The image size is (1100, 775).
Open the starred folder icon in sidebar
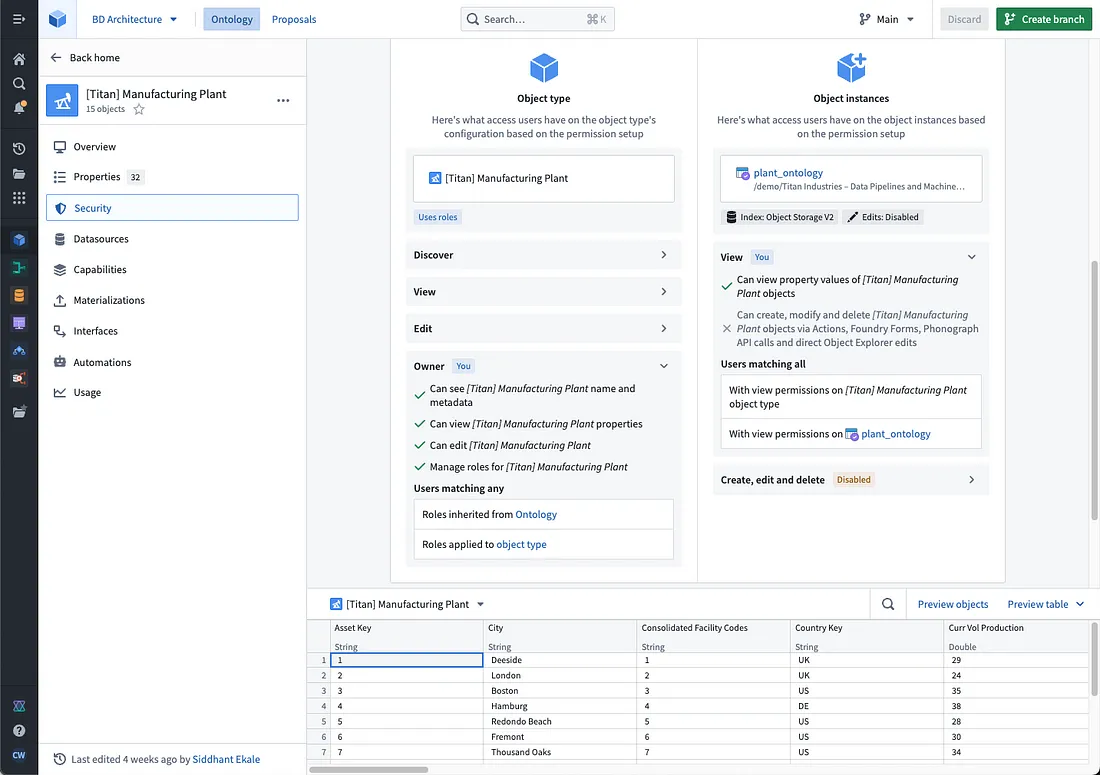click(x=19, y=412)
